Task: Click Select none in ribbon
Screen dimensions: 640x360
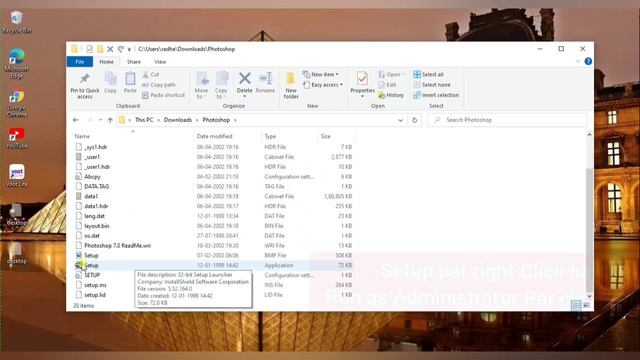Action: 432,85
